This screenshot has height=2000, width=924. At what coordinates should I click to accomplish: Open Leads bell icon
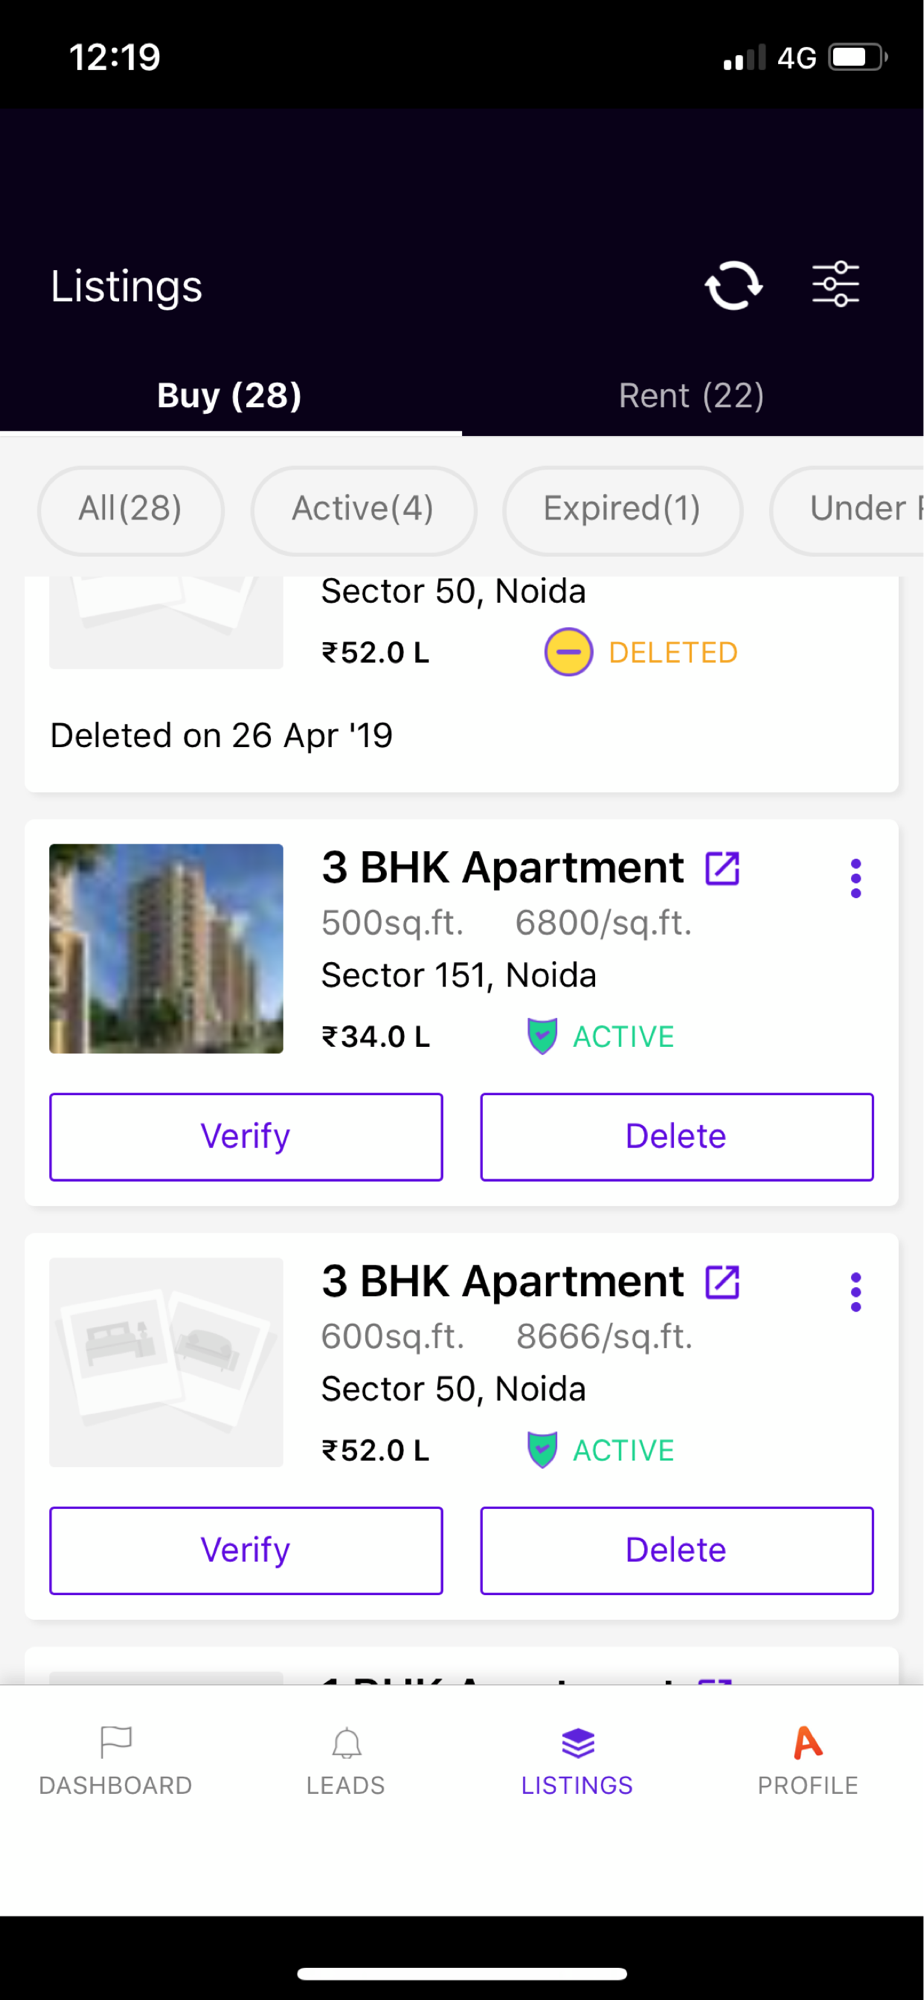pyautogui.click(x=346, y=1743)
